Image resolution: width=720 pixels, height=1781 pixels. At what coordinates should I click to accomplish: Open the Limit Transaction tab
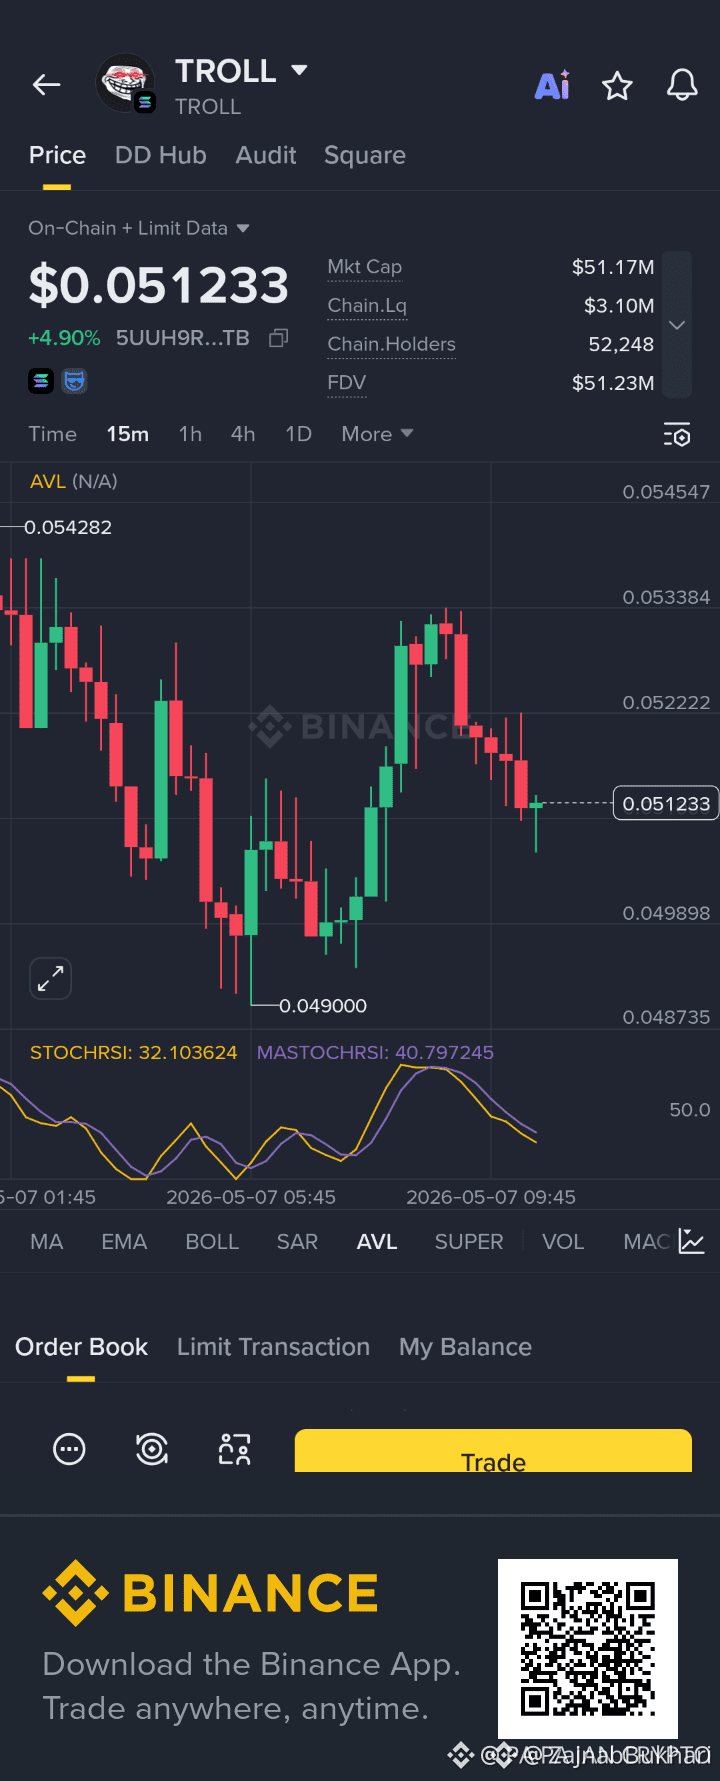pyautogui.click(x=273, y=1347)
